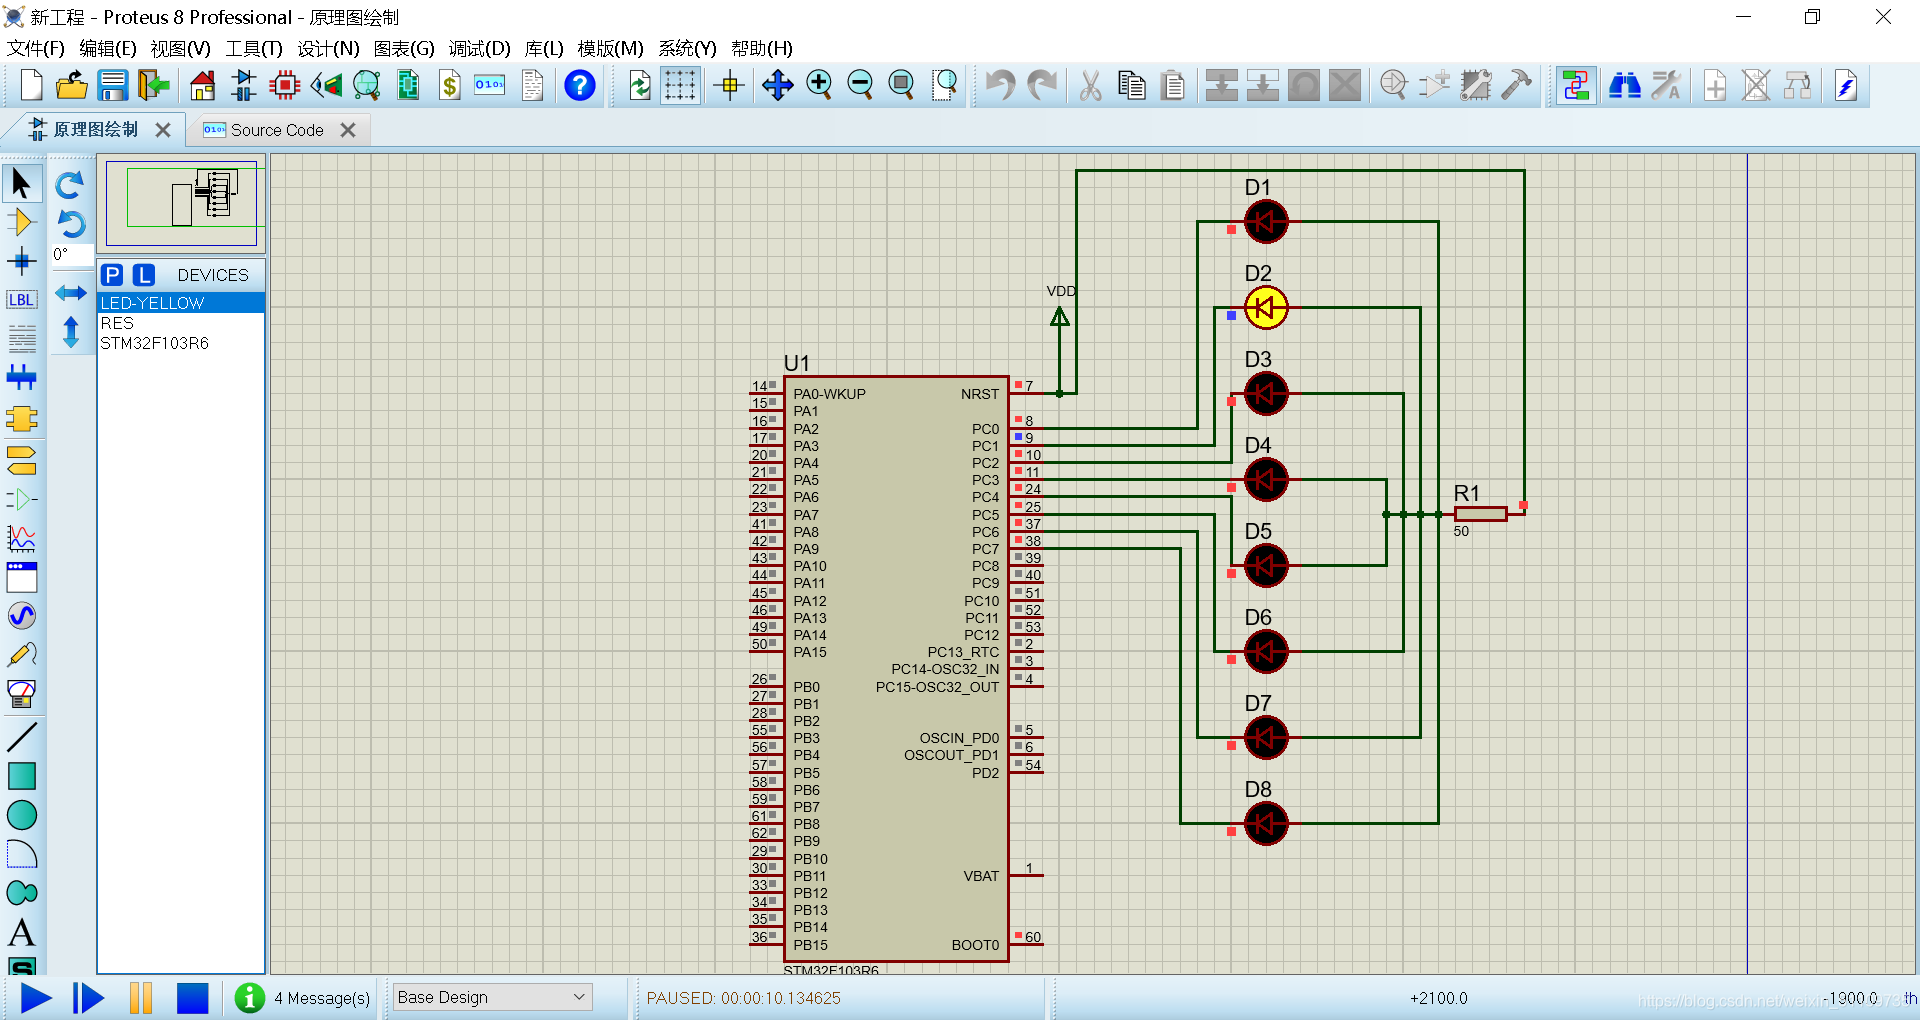Screen dimensions: 1920x1020
Task: Click the New Project icon
Action: point(31,86)
